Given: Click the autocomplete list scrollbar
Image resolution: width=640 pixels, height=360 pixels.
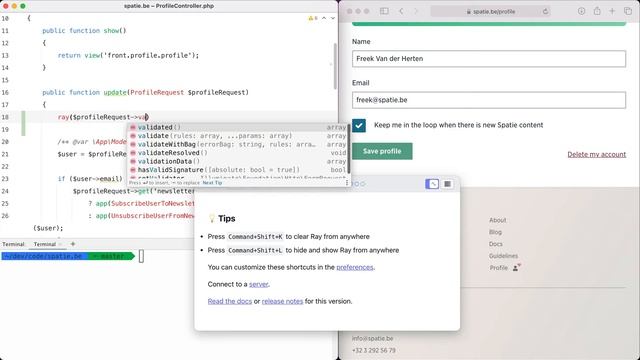Looking at the screenshot, I should (x=349, y=149).
